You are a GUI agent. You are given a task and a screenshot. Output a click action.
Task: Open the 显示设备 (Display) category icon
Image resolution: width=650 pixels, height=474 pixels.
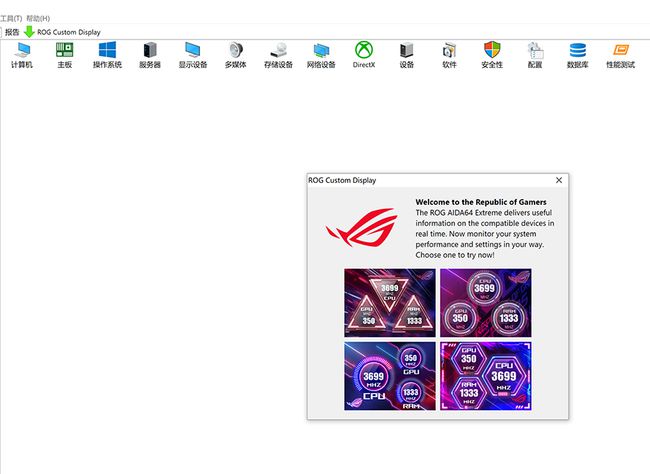pos(193,55)
